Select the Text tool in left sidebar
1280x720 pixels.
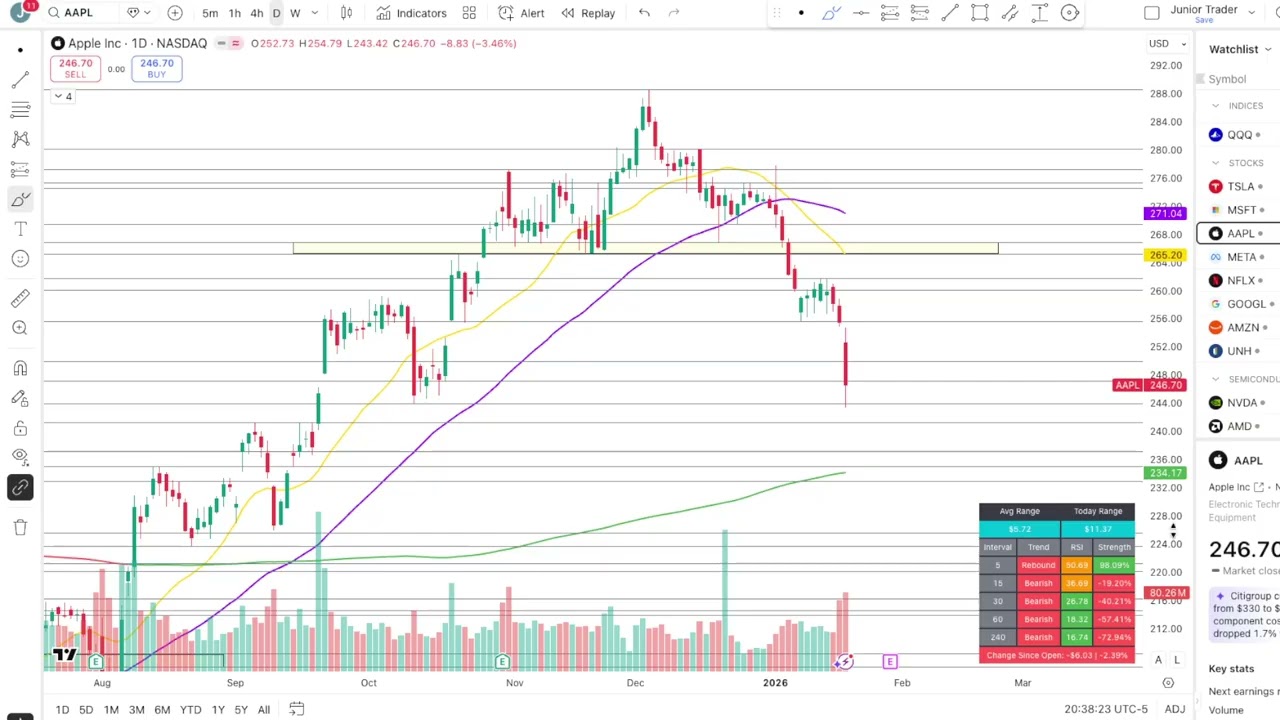(20, 229)
